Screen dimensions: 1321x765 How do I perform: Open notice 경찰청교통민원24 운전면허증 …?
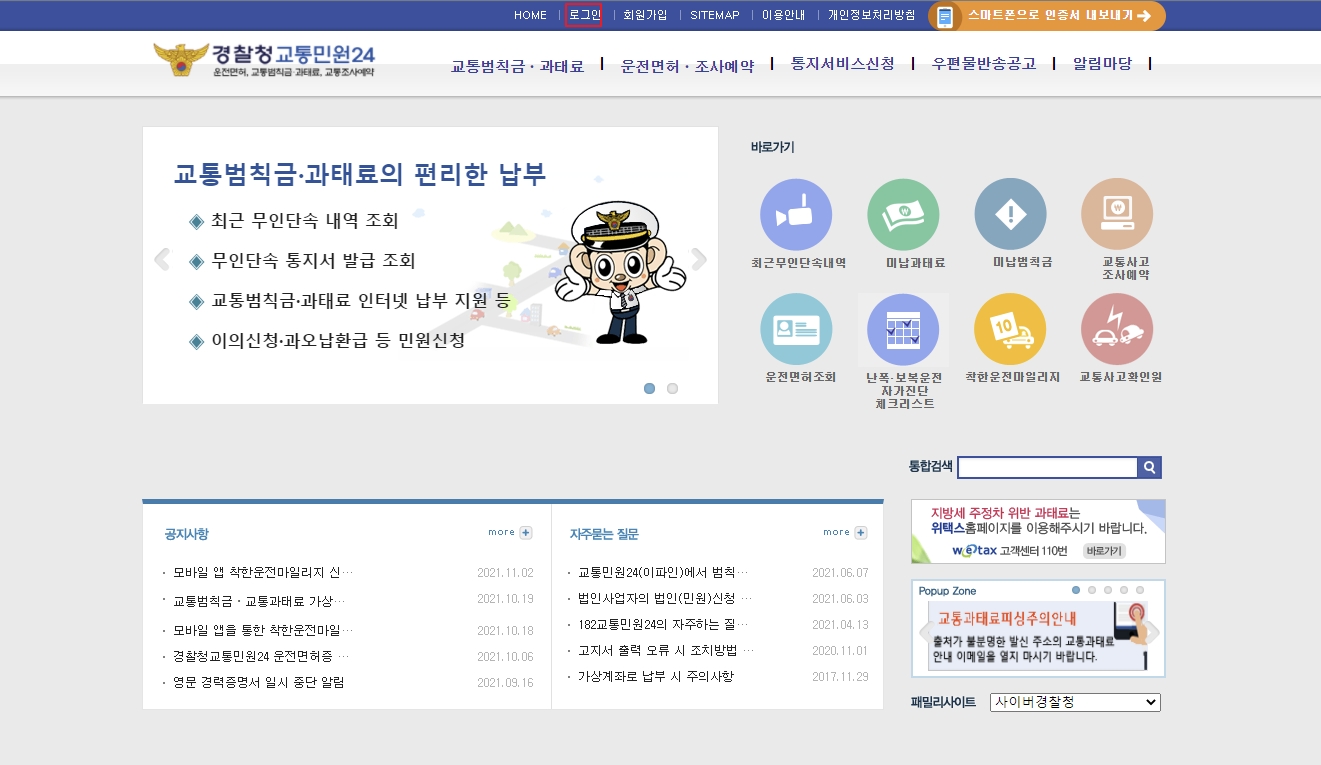[x=261, y=657]
